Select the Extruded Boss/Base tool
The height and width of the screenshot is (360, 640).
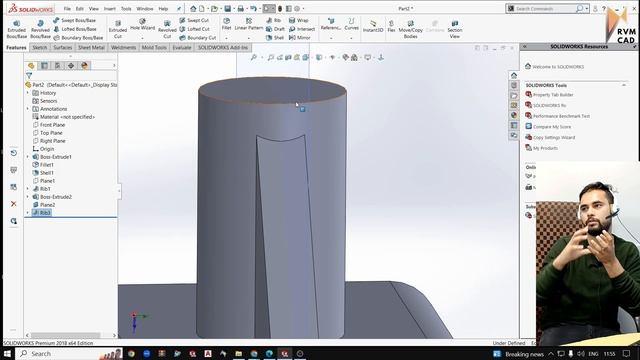point(17,29)
